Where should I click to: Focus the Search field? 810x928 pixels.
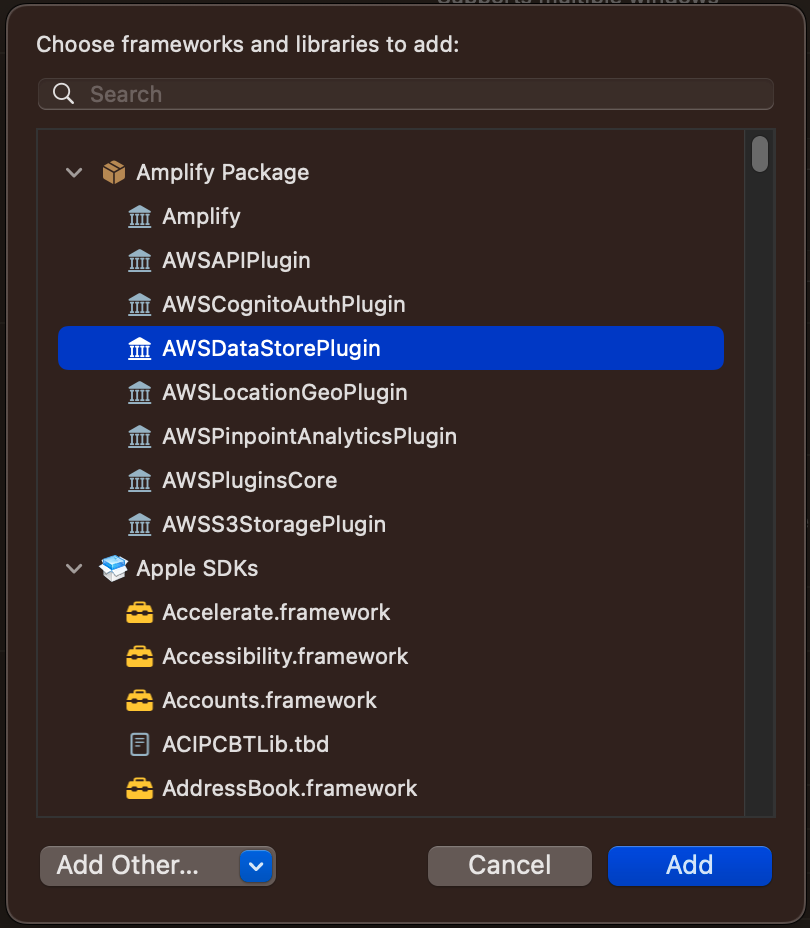pyautogui.click(x=406, y=94)
